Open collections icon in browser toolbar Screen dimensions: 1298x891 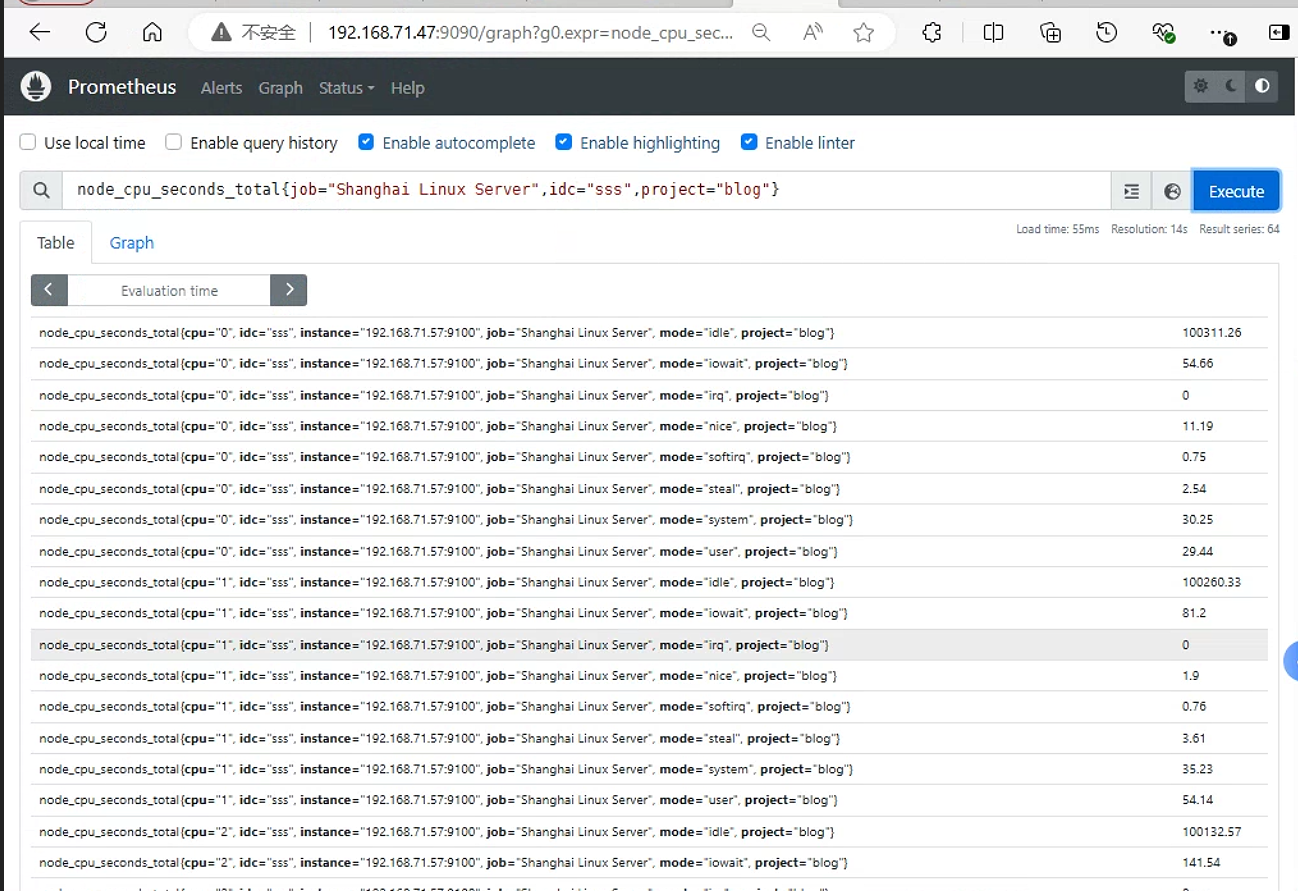click(1050, 33)
